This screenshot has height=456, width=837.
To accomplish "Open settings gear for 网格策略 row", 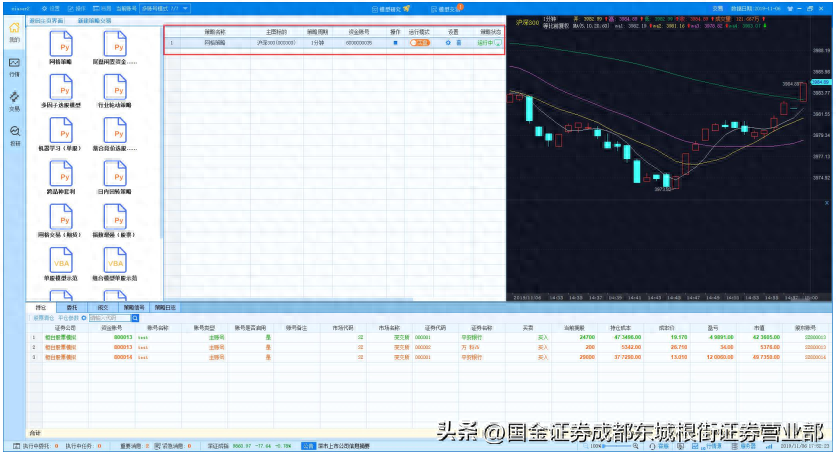I will [448, 43].
